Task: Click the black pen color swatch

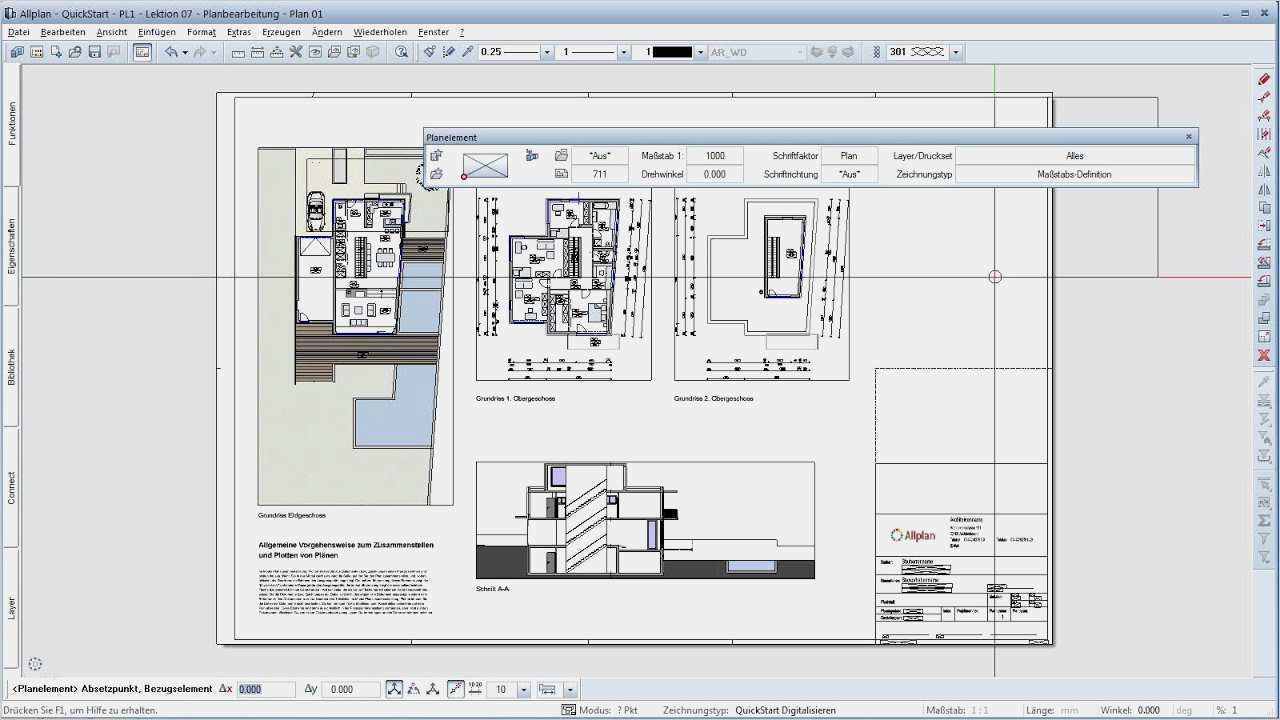Action: tap(672, 52)
